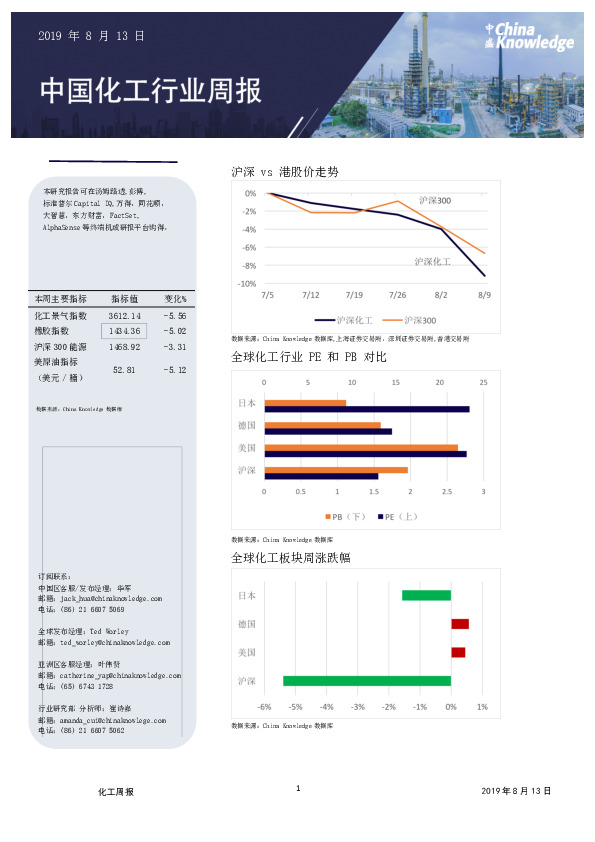Open email link ted_worley@chinaknowledge.com
This screenshot has height=842, width=595.
115,643
